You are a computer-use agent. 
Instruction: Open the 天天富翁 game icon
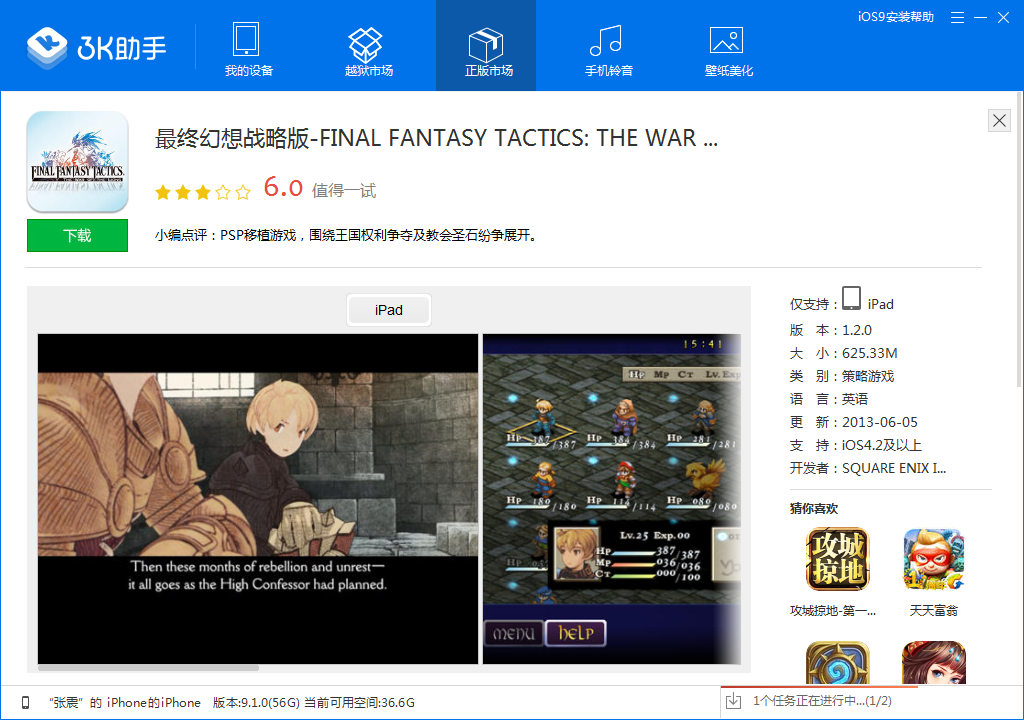point(934,559)
